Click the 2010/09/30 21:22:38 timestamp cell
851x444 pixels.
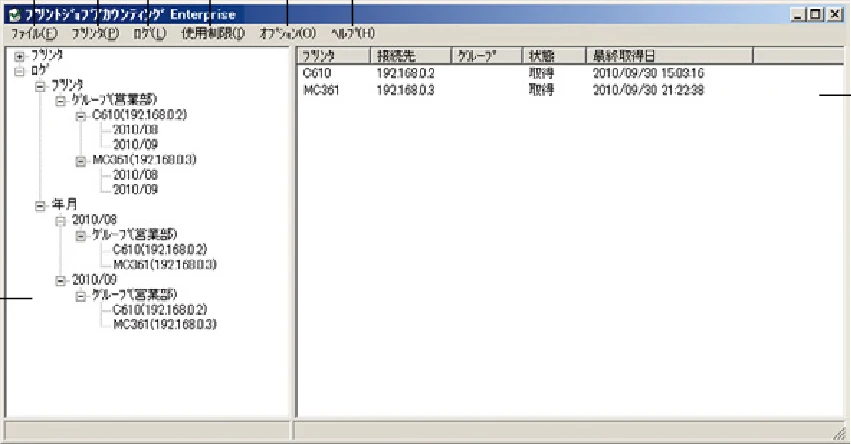point(649,90)
